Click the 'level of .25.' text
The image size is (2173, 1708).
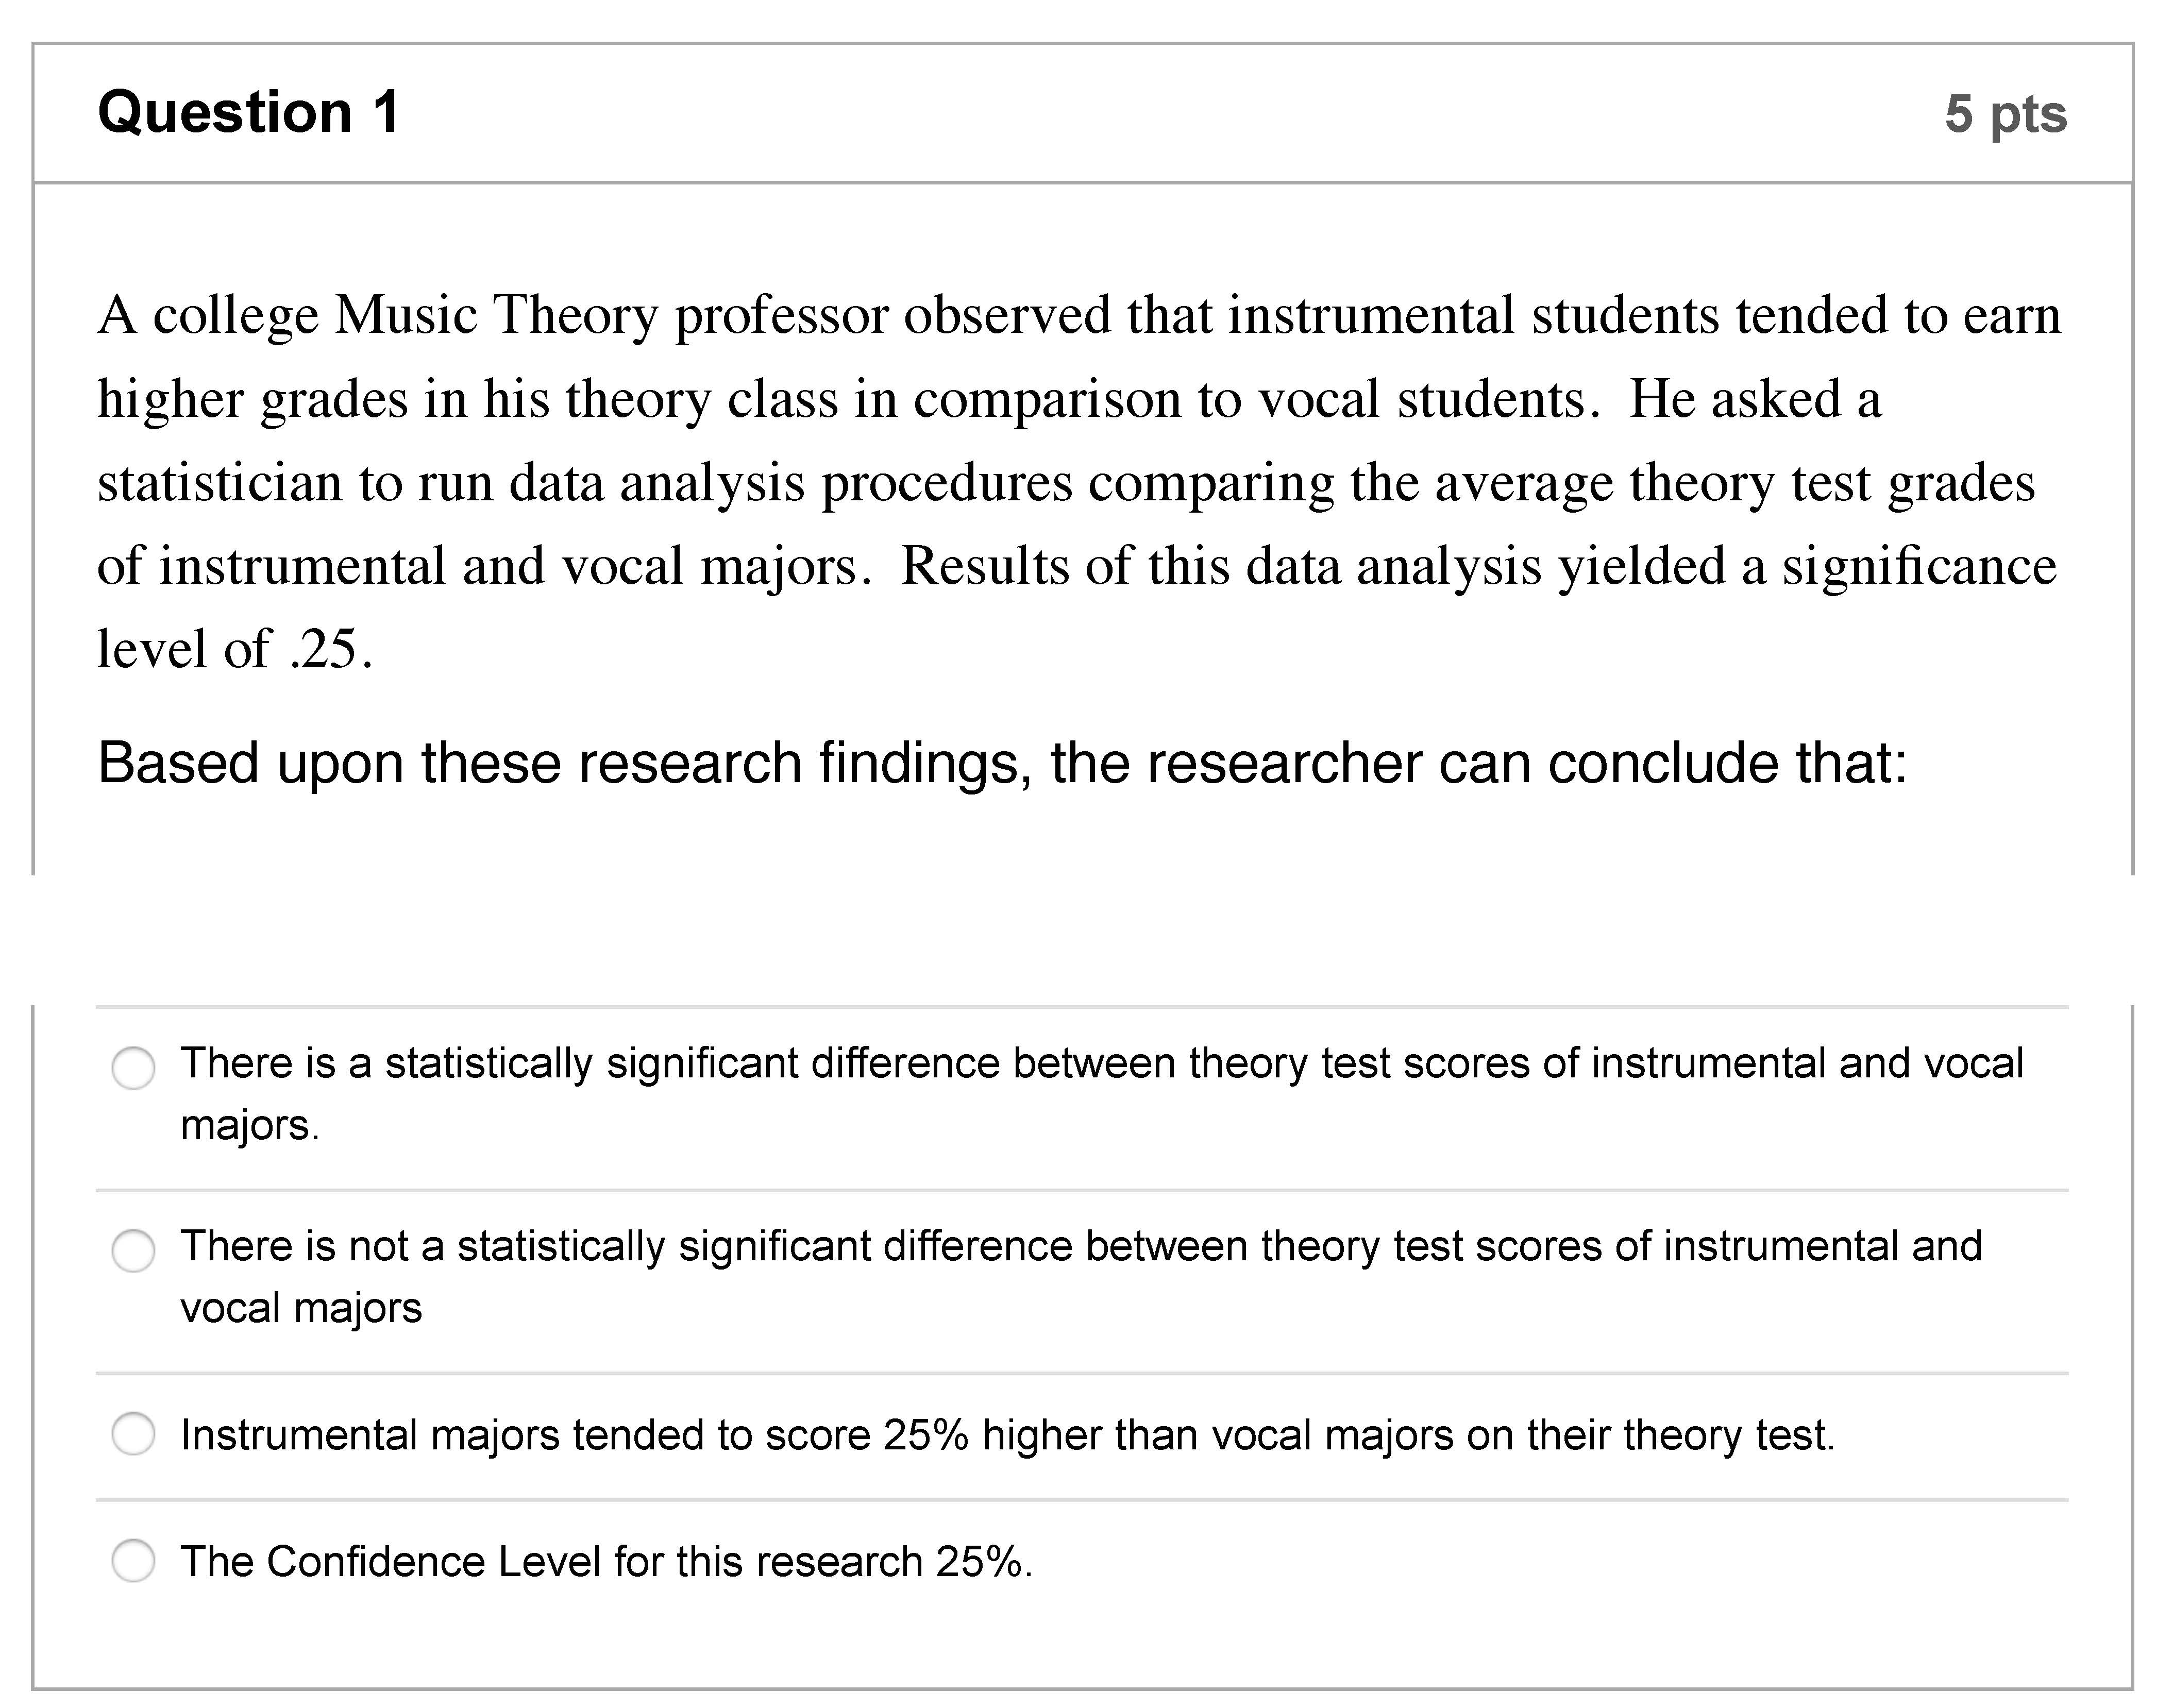235,649
